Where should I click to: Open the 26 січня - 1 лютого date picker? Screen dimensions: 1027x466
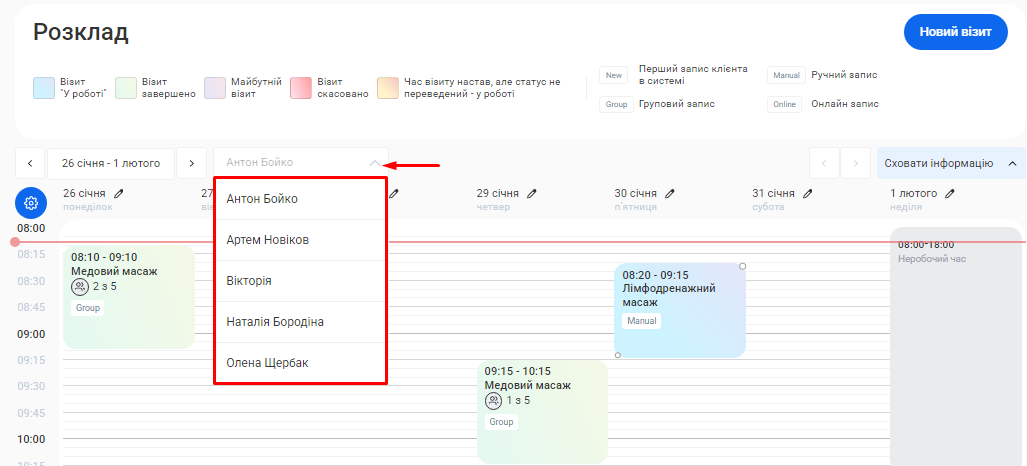[110, 163]
